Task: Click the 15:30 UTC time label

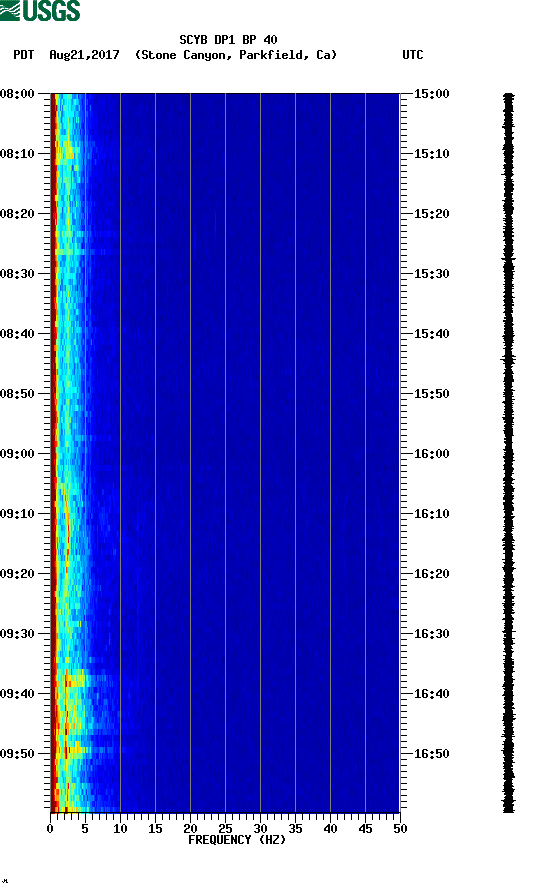Action: point(431,274)
